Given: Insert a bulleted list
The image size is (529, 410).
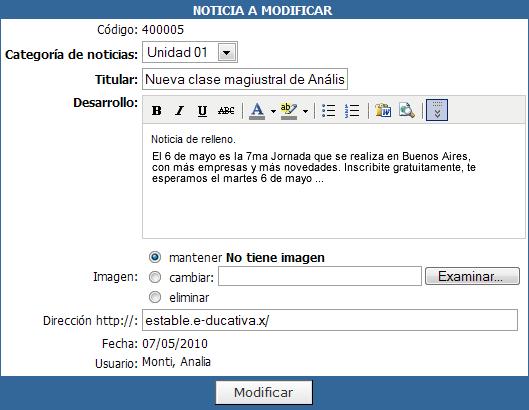Looking at the screenshot, I should 328,110.
